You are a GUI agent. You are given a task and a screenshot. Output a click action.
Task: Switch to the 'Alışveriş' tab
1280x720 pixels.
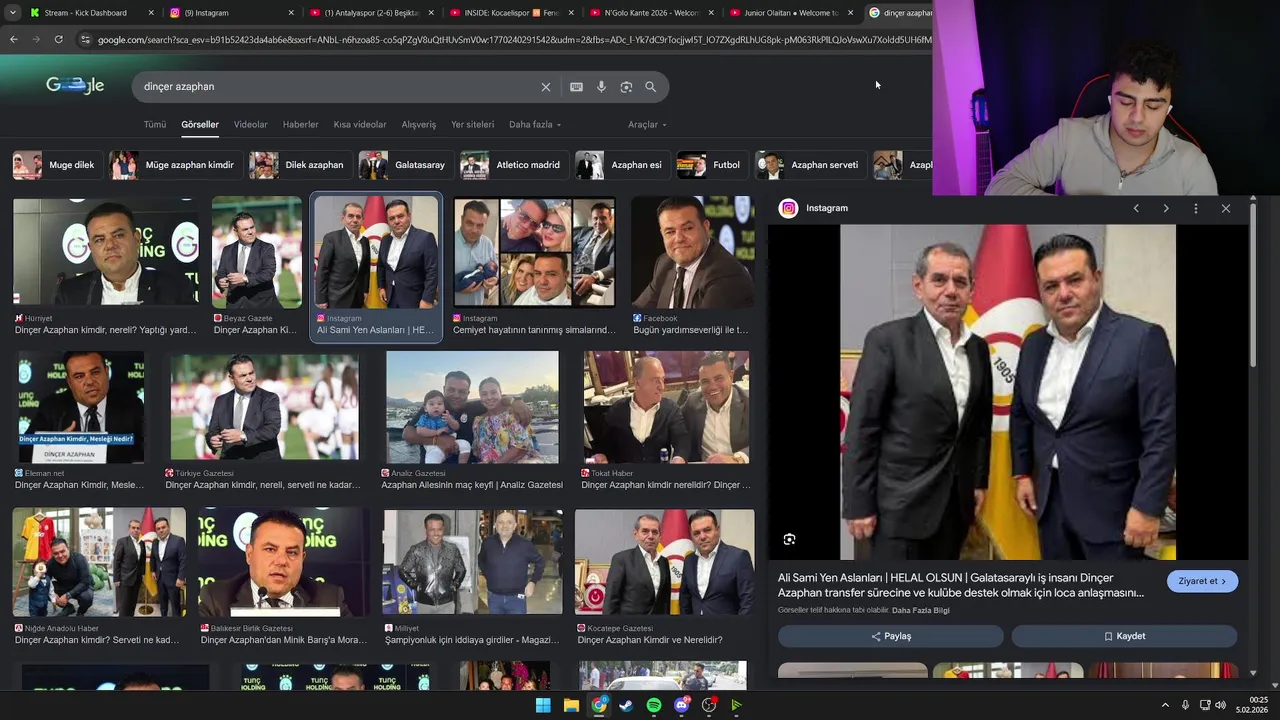click(x=419, y=125)
